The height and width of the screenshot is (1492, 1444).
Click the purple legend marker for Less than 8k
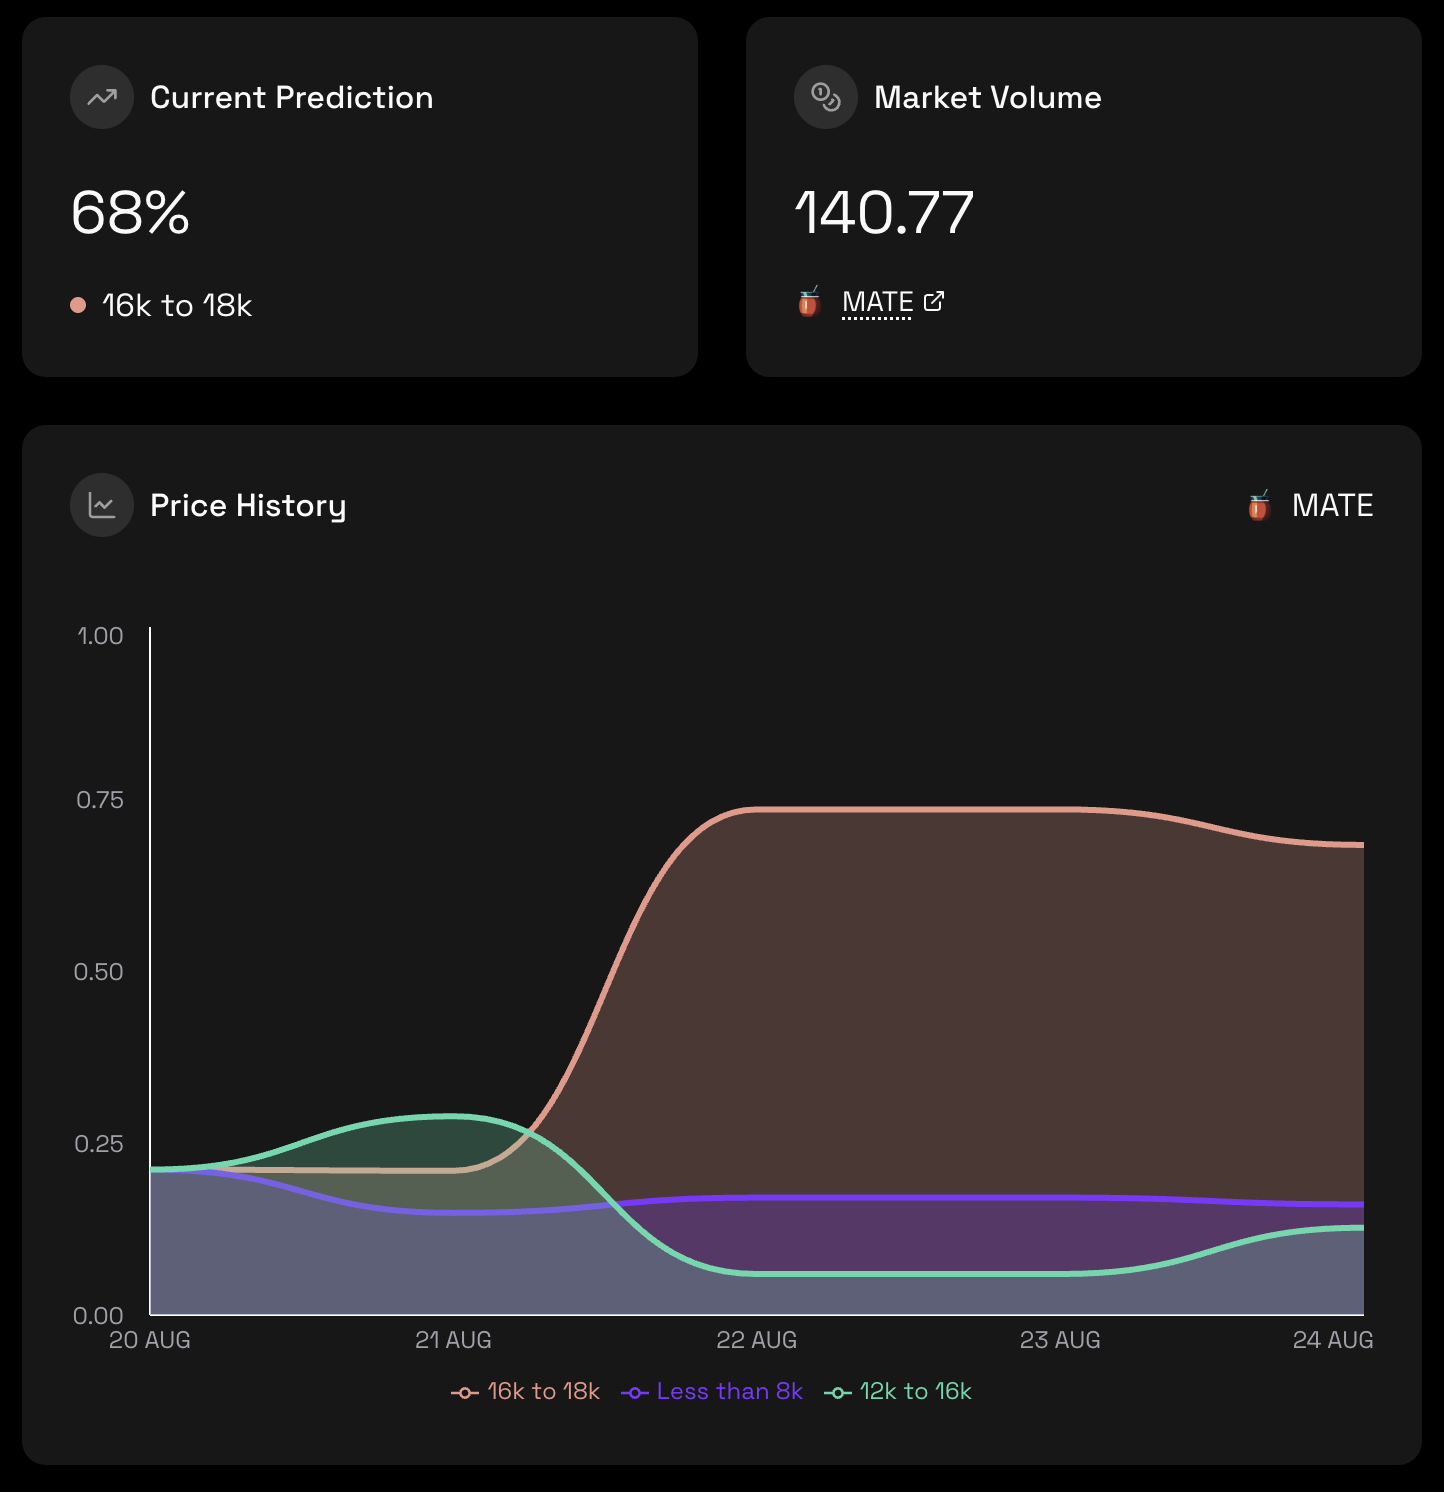tap(634, 1392)
